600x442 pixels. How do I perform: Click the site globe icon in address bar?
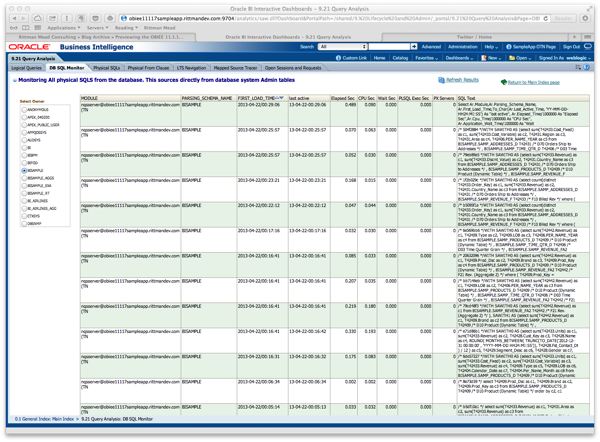(x=124, y=18)
